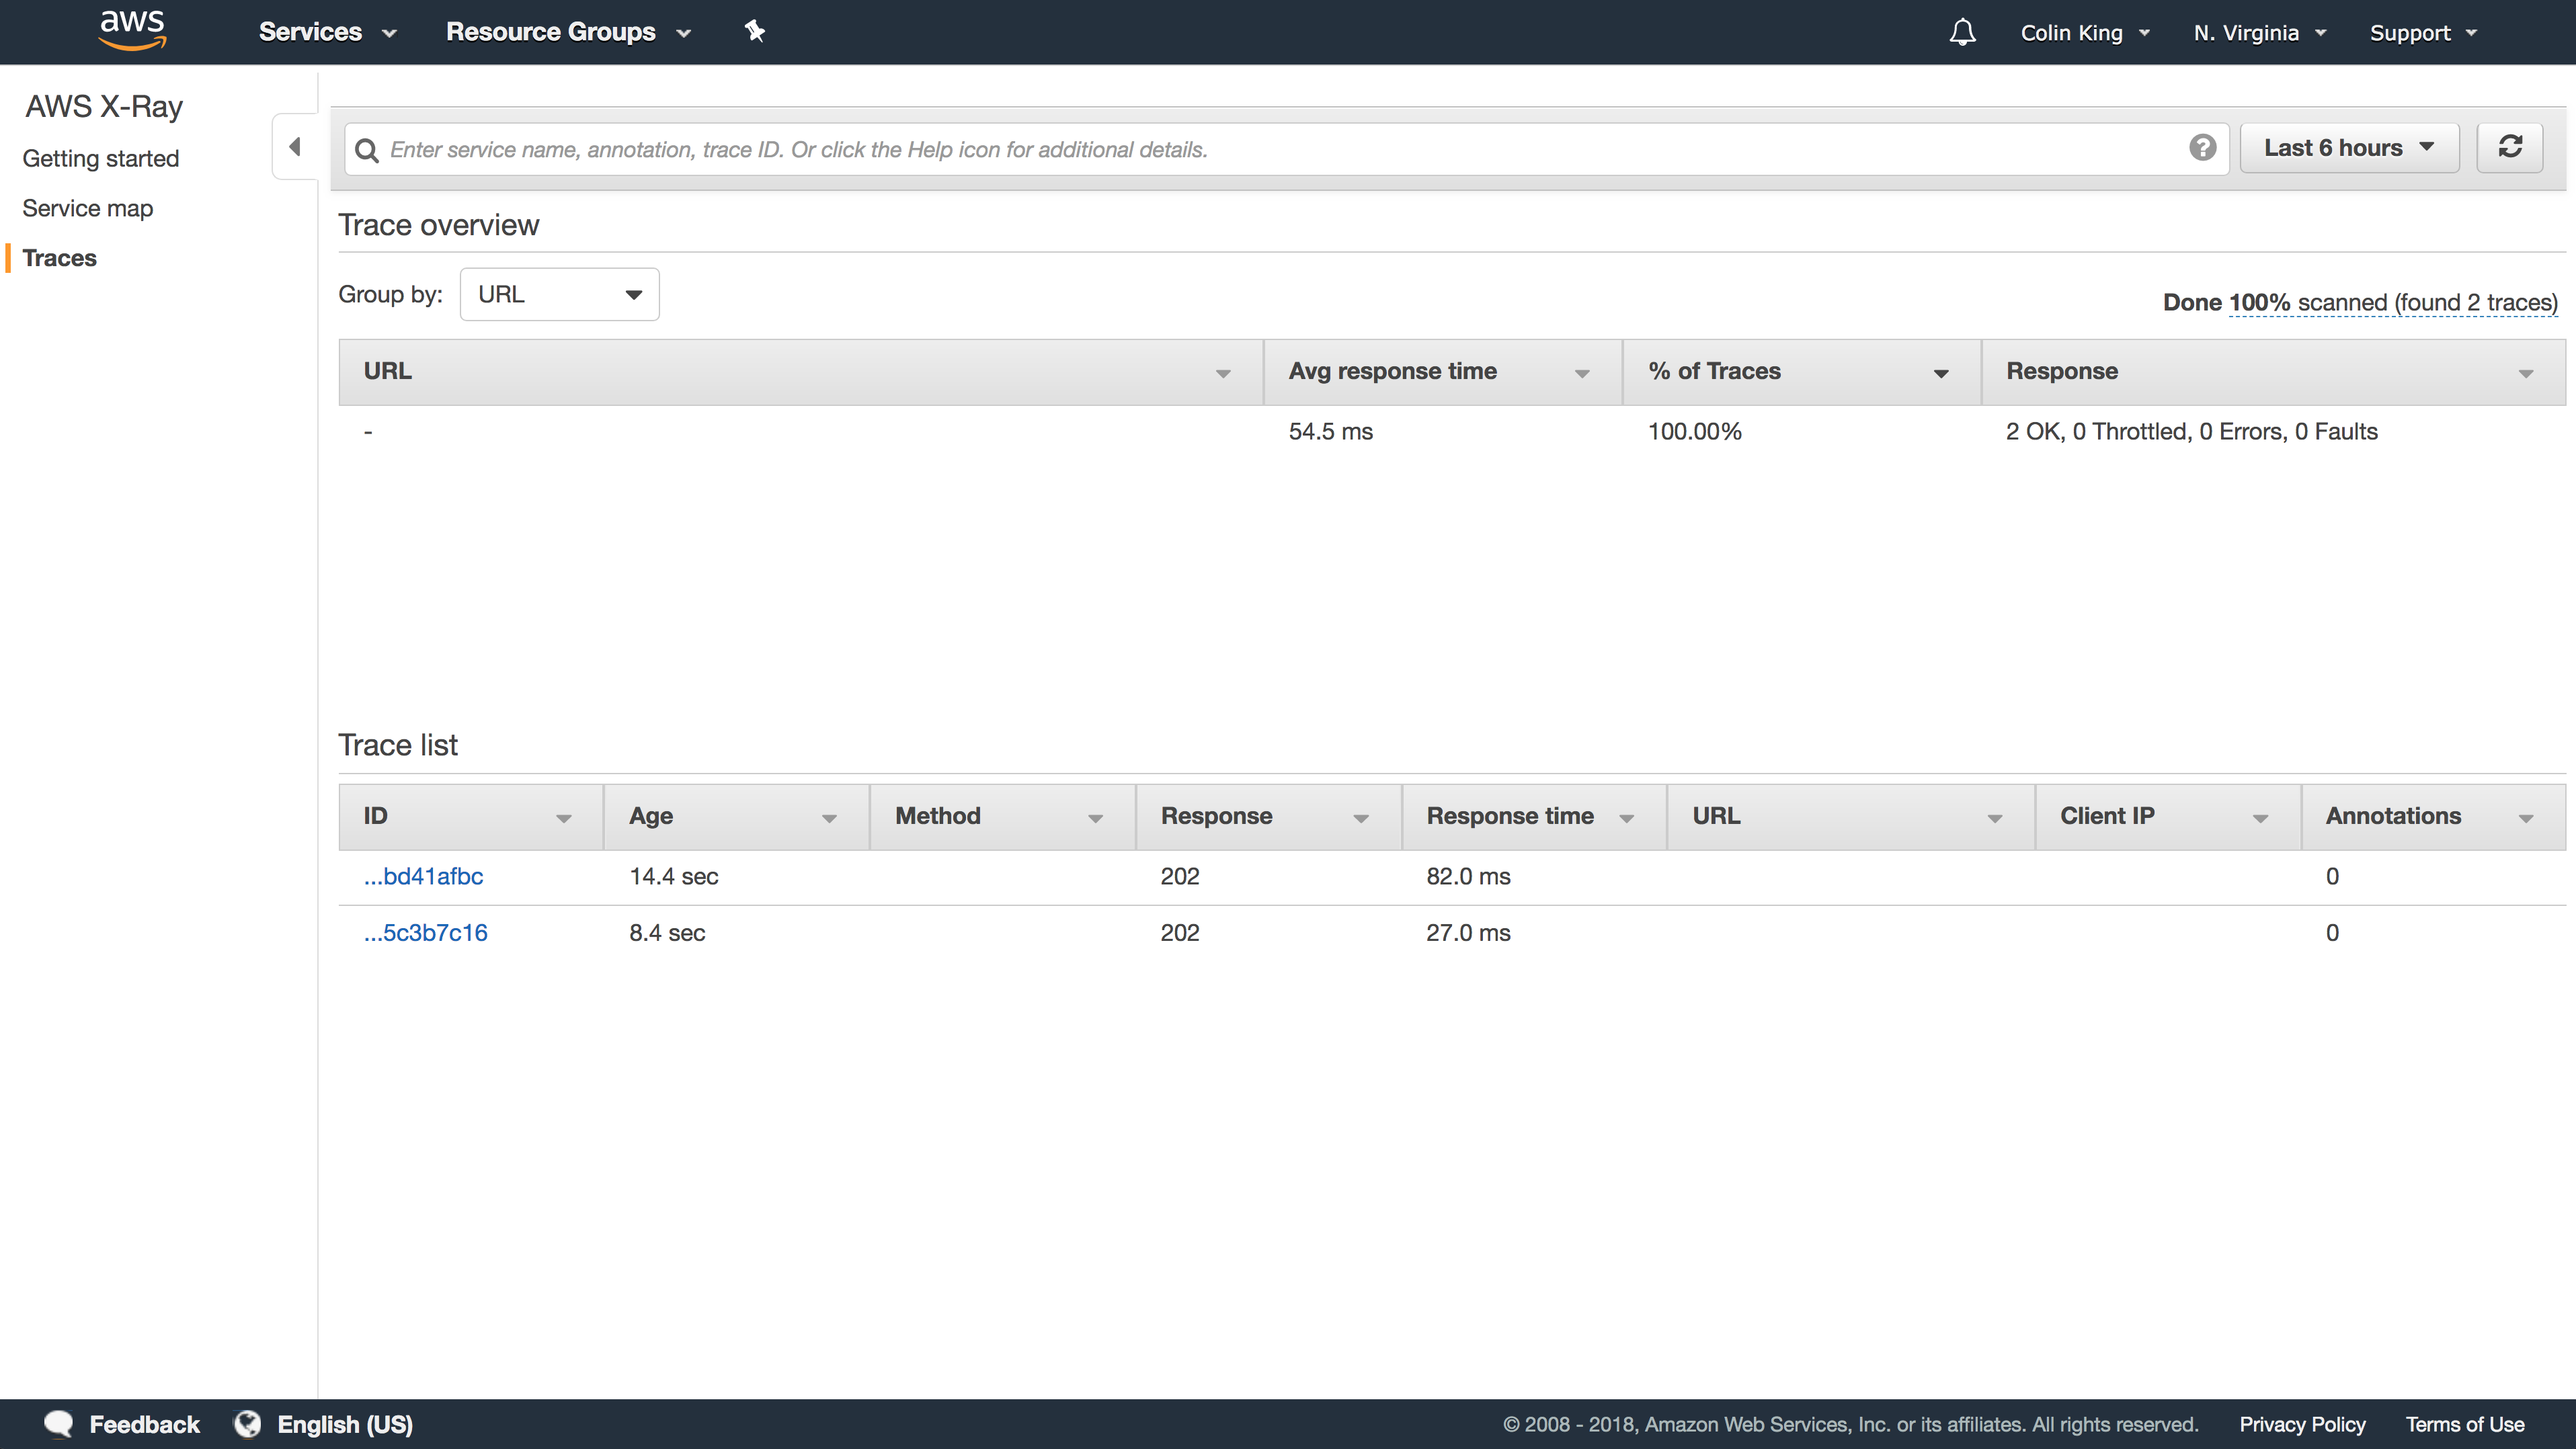Image resolution: width=2576 pixels, height=1449 pixels.
Task: Open the notifications bell icon
Action: click(1962, 32)
